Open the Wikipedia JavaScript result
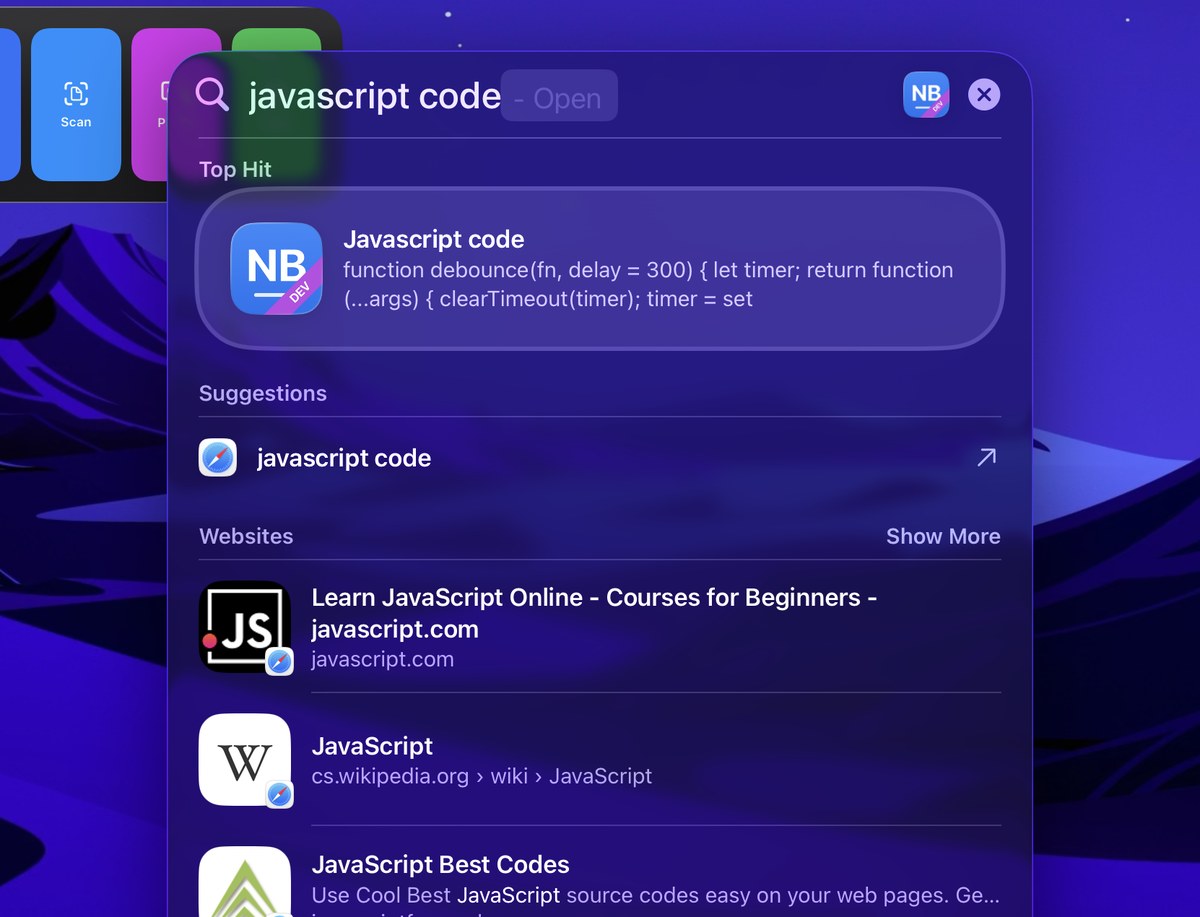Viewport: 1200px width, 917px height. [600, 760]
